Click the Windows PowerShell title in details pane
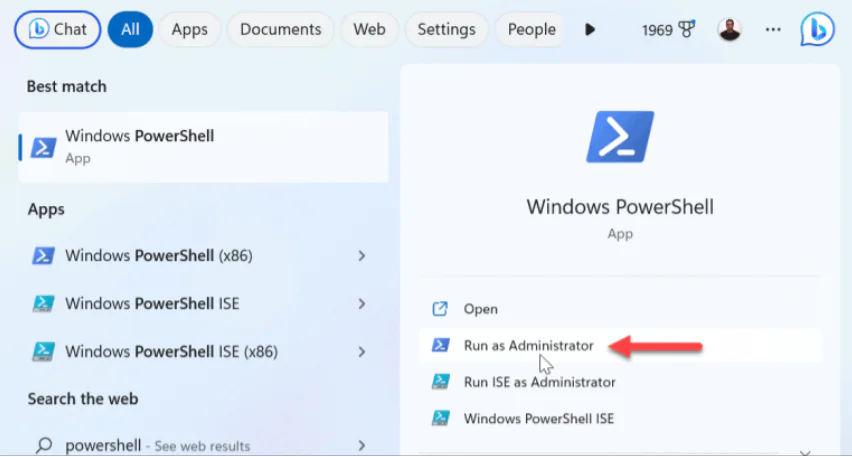 [x=620, y=206]
